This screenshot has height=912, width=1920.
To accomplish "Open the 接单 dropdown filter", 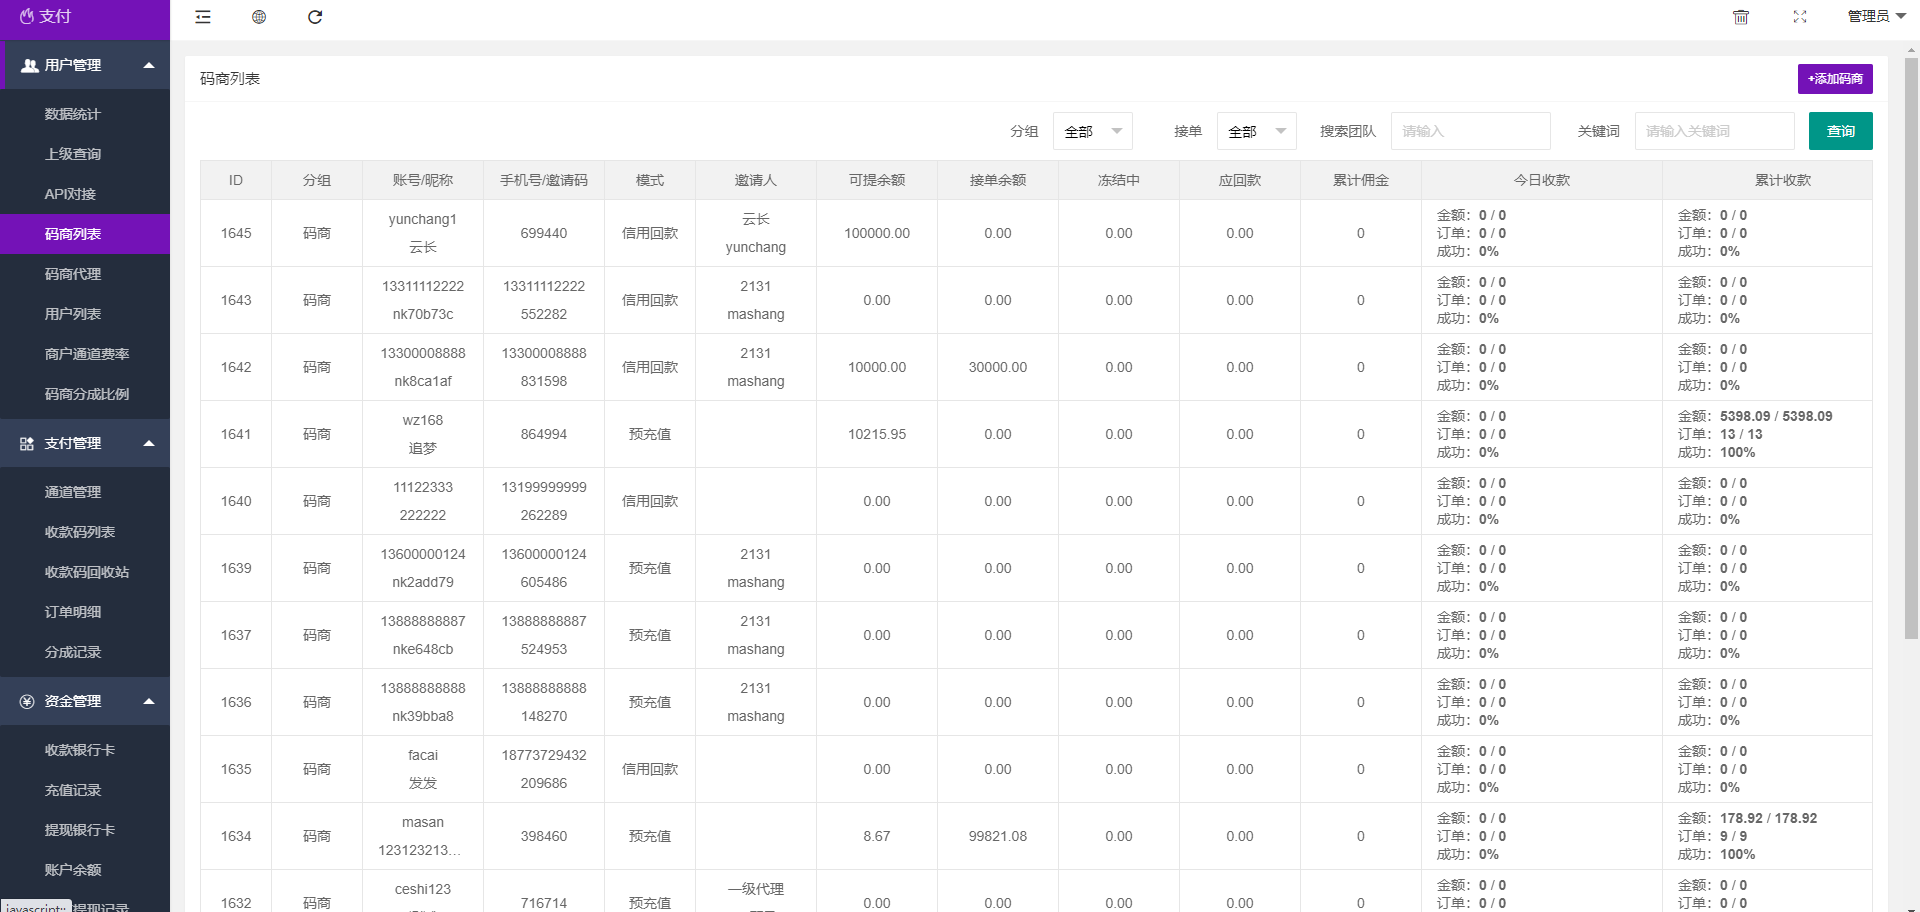I will pos(1256,131).
